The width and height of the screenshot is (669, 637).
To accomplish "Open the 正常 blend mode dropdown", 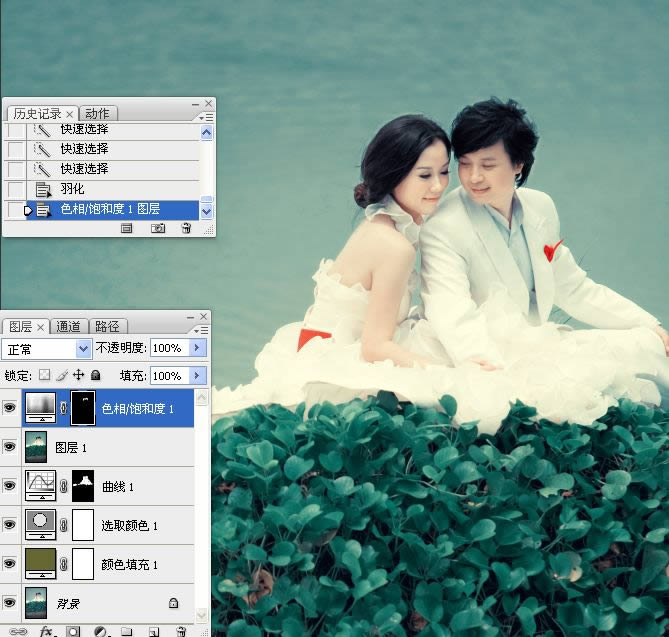I will [x=47, y=348].
